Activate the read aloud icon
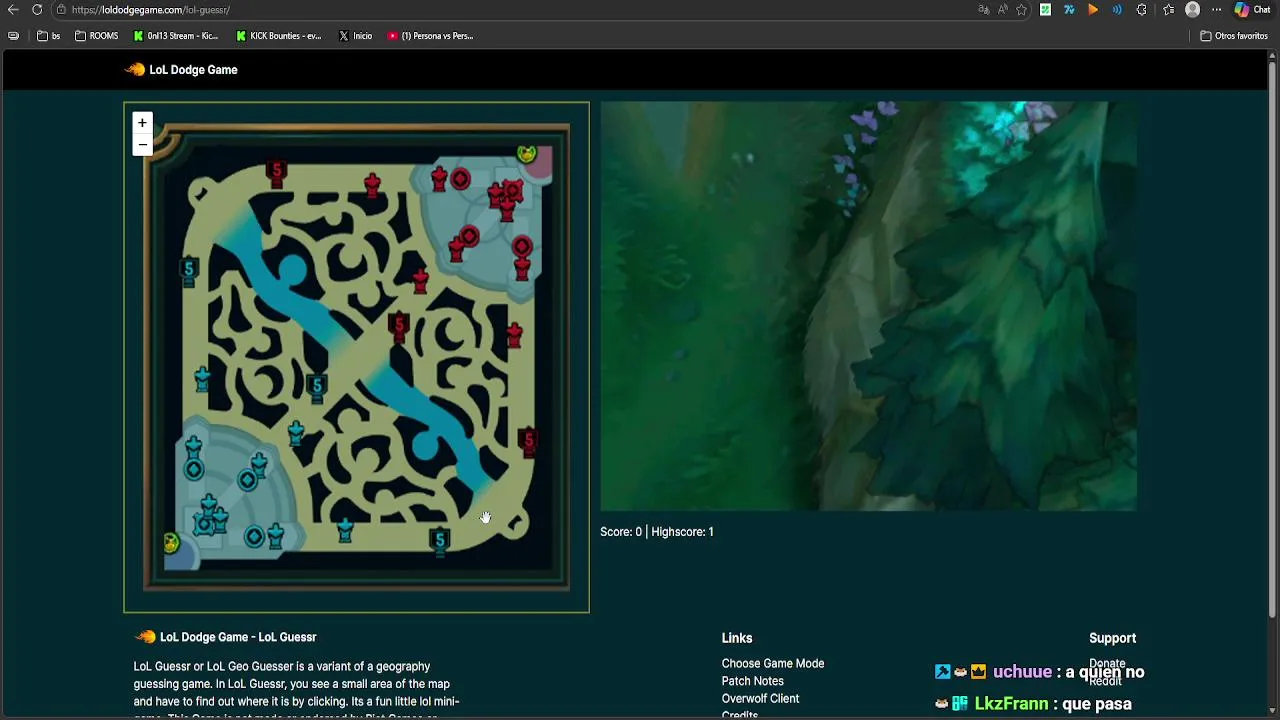 pyautogui.click(x=1002, y=10)
